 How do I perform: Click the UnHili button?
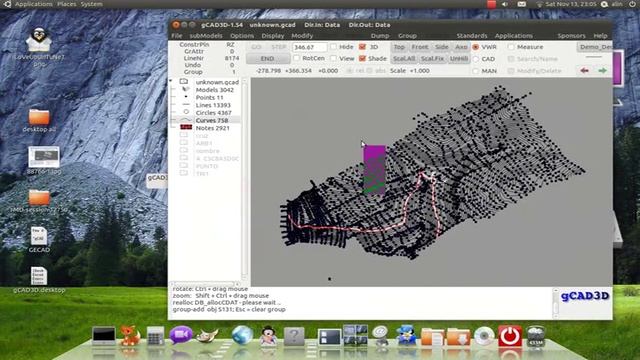pos(458,58)
